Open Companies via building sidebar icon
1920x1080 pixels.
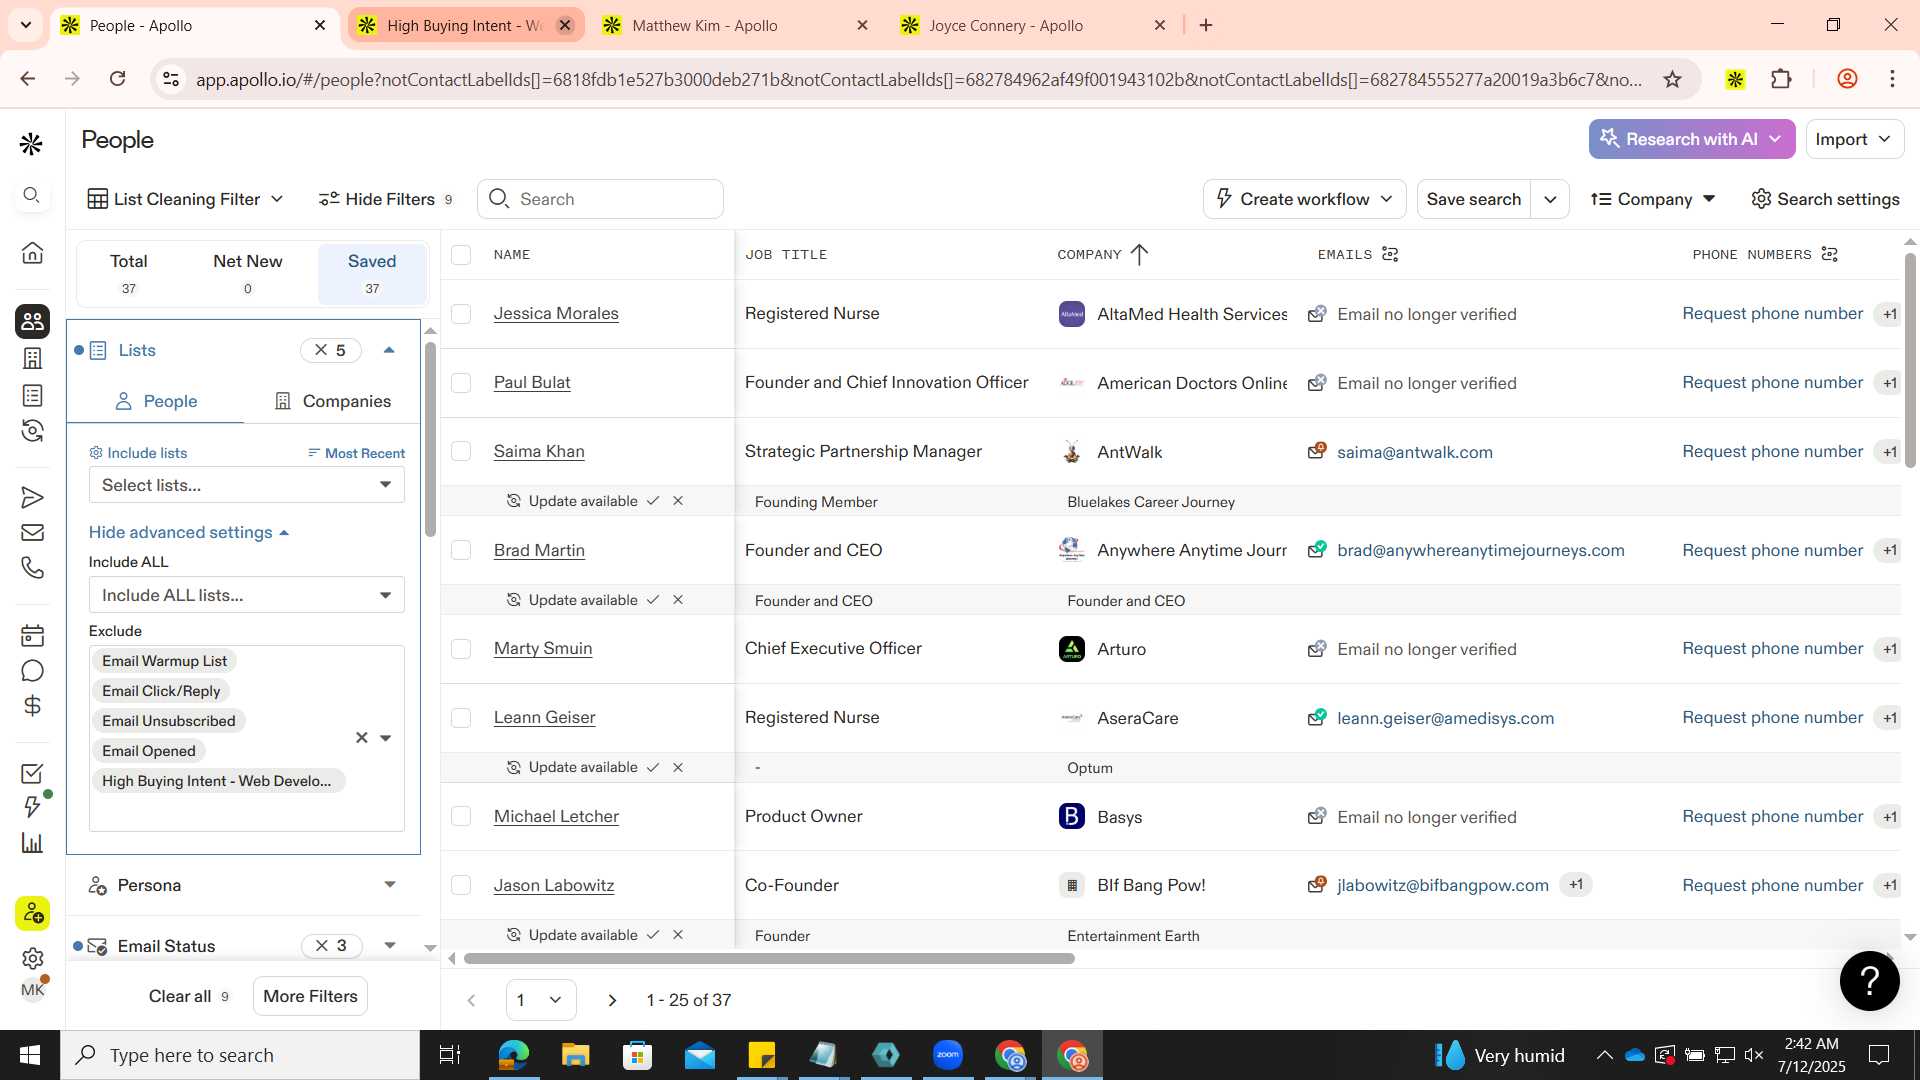[32, 358]
